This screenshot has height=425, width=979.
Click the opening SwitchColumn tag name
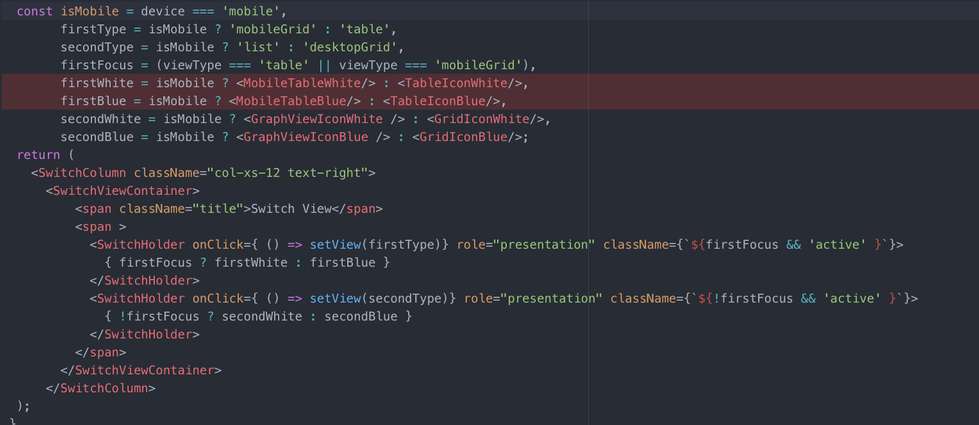click(x=82, y=173)
